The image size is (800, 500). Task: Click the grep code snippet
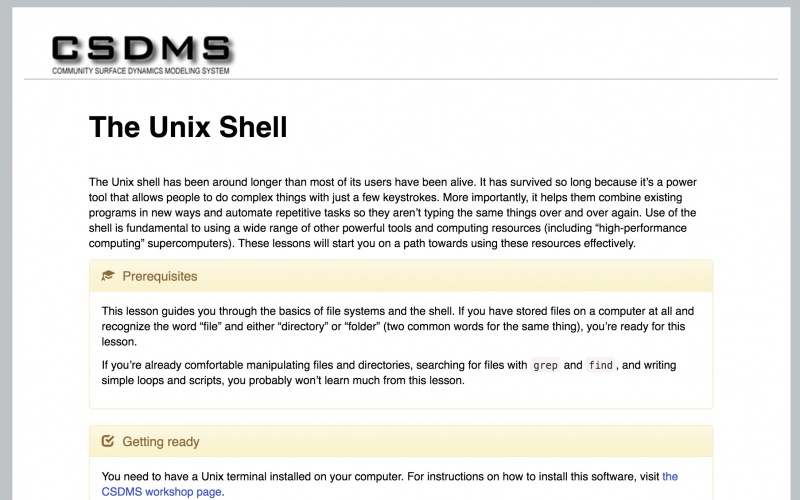[545, 366]
